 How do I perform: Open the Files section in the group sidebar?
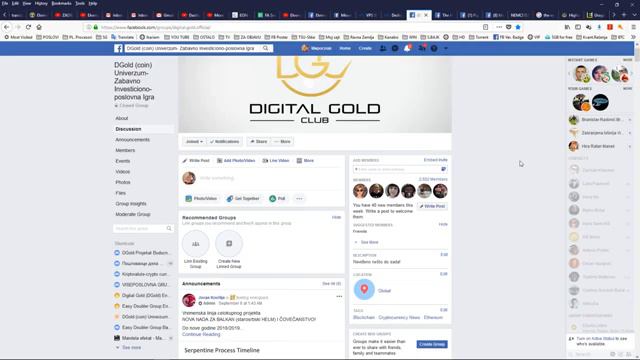coord(120,193)
